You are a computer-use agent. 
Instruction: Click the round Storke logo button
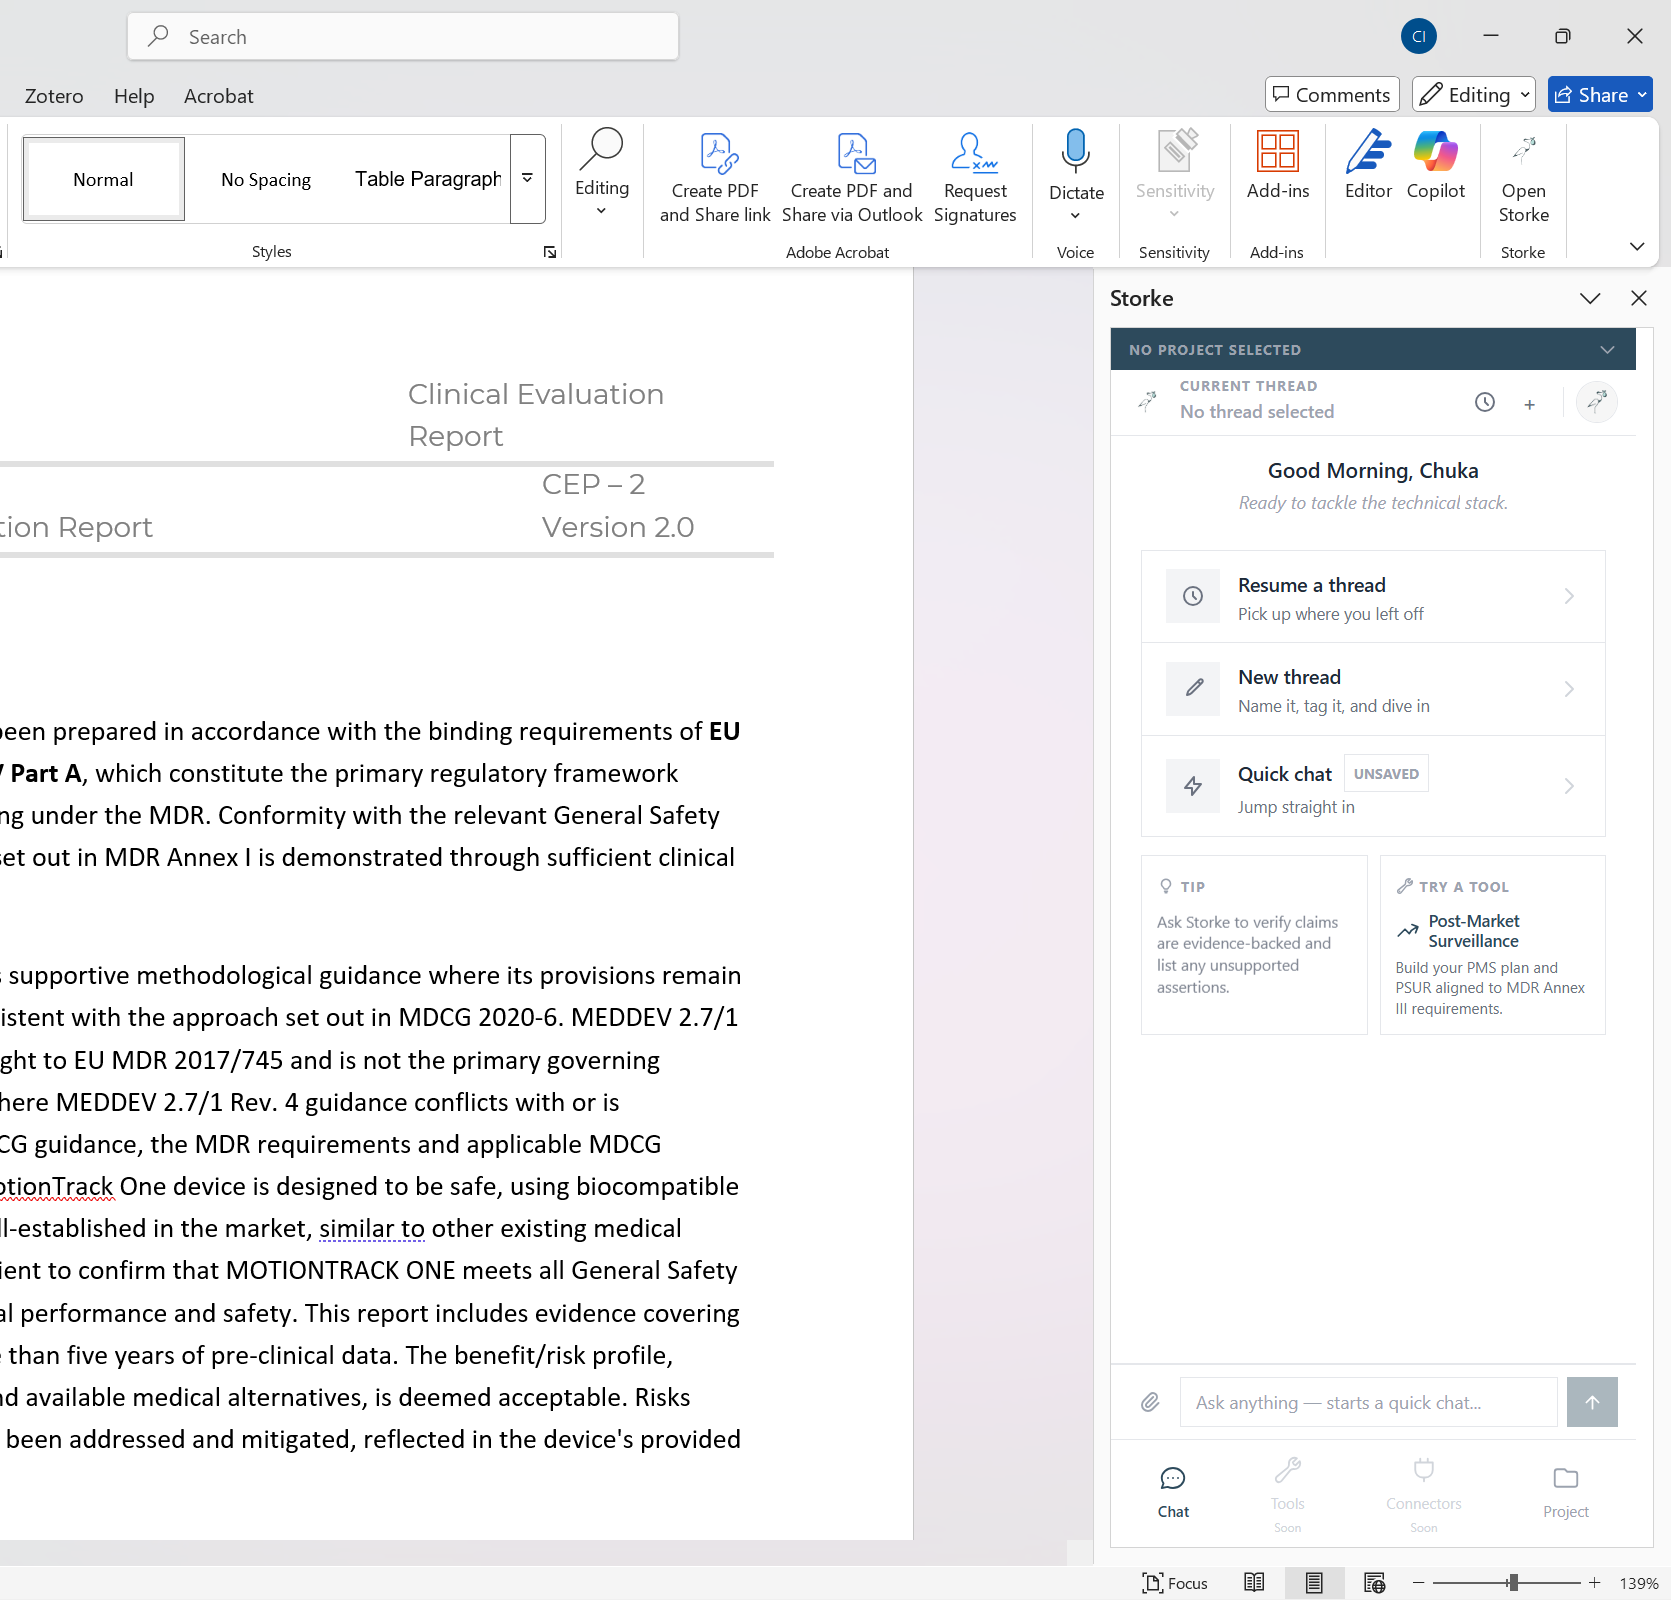click(x=1597, y=402)
